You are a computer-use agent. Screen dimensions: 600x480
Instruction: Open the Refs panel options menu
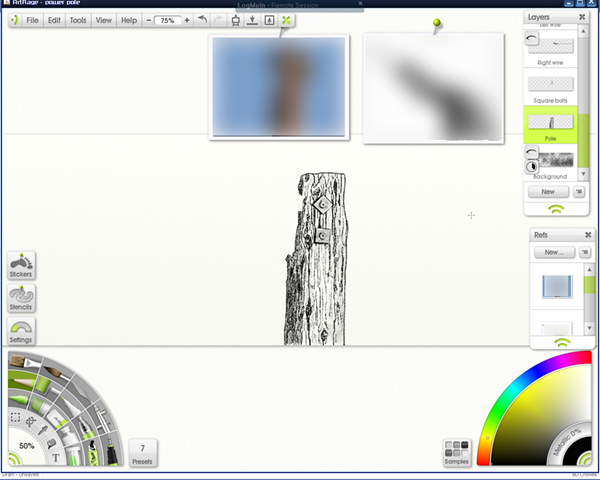click(x=585, y=252)
